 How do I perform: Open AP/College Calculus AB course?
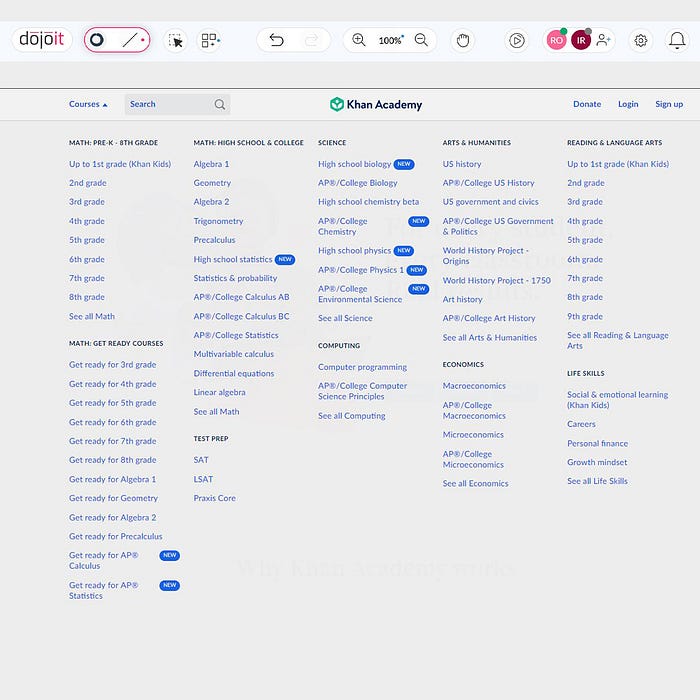(x=241, y=297)
